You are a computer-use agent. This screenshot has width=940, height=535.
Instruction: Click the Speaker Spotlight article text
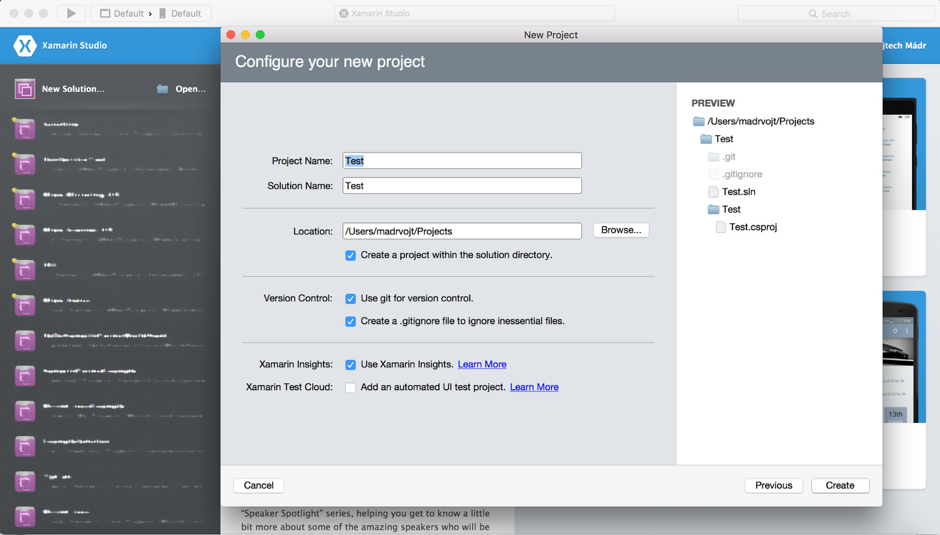click(365, 520)
